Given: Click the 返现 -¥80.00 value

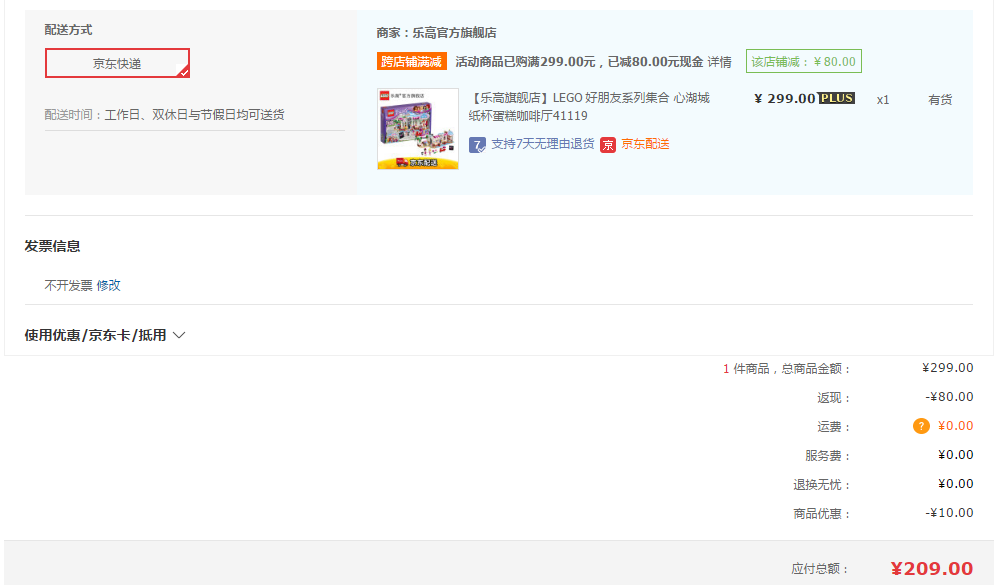Looking at the screenshot, I should [949, 397].
